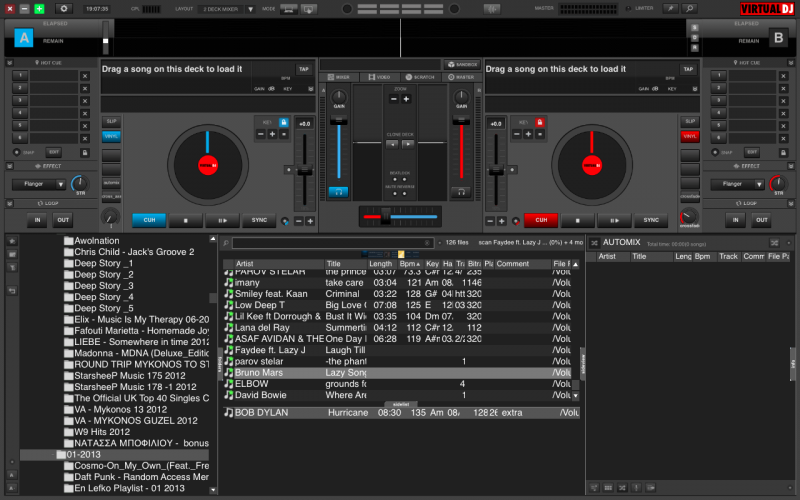Click deck A volume fader handle
The width and height of the screenshot is (800, 500).
pos(338,121)
